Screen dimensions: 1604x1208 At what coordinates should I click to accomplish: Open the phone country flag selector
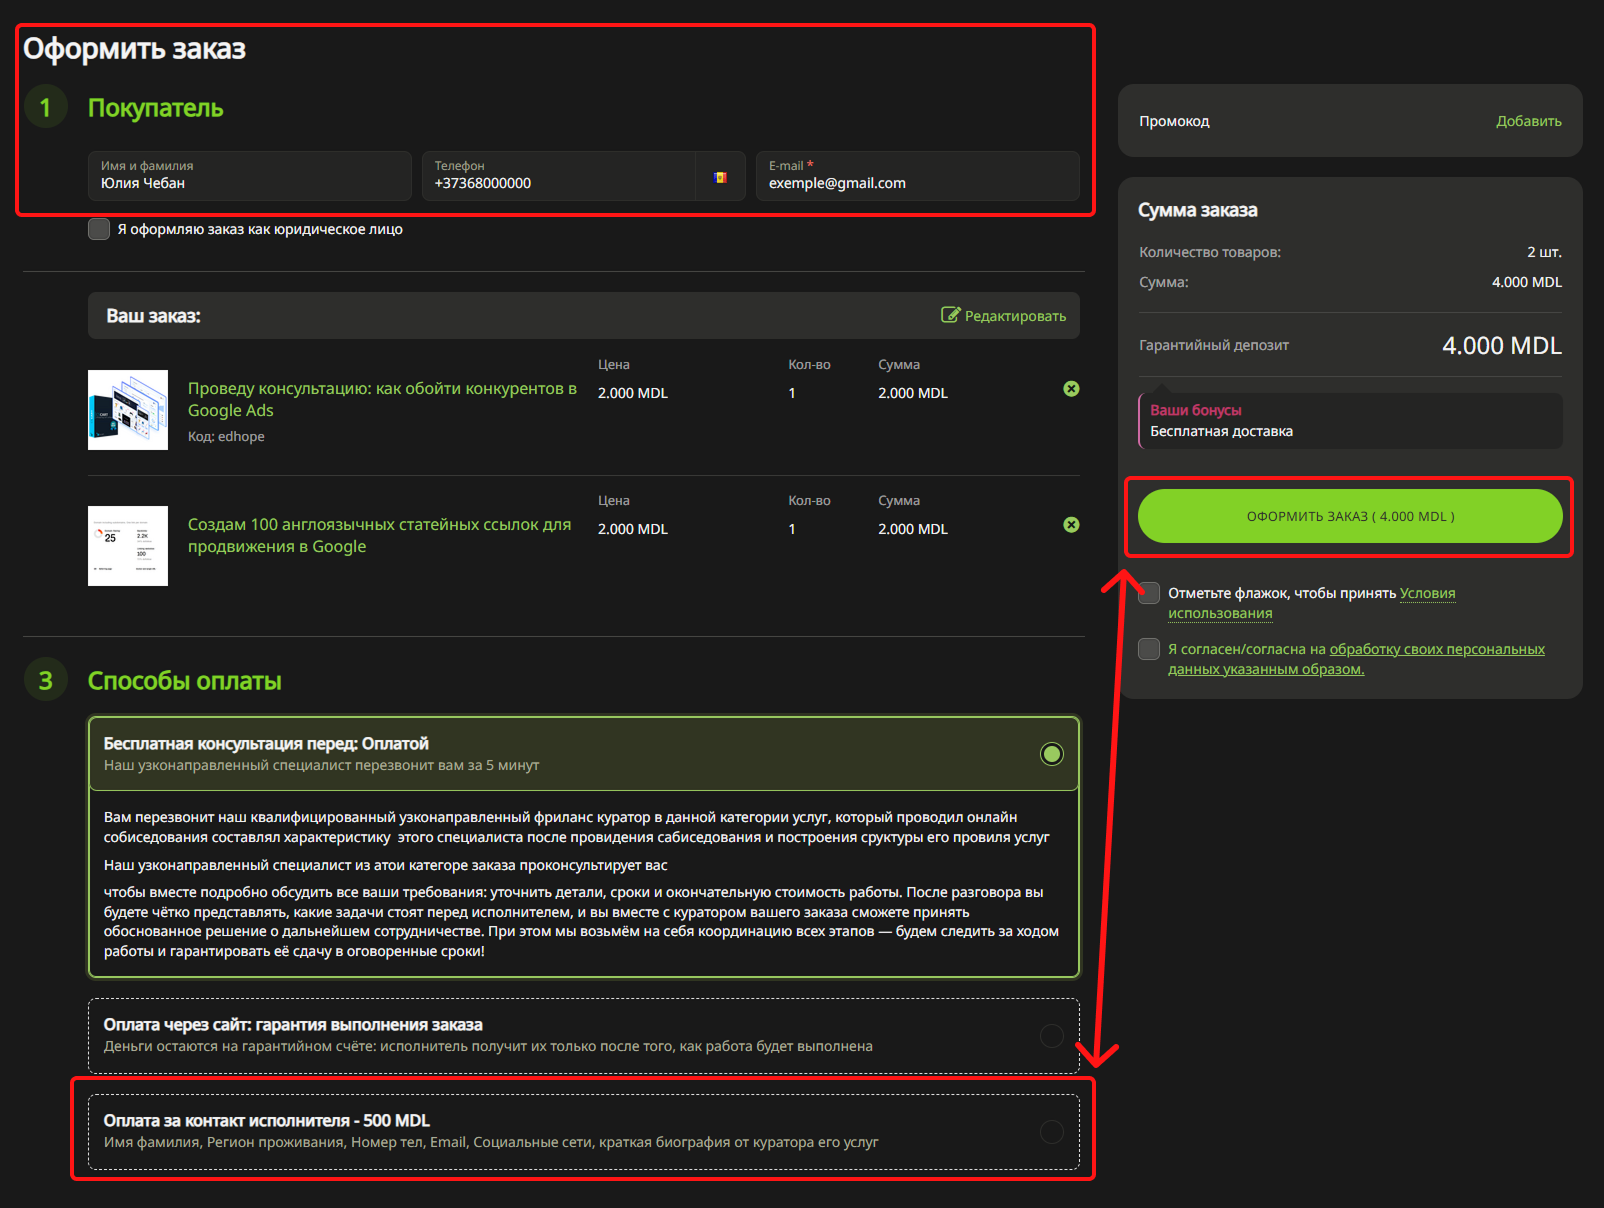pos(720,177)
